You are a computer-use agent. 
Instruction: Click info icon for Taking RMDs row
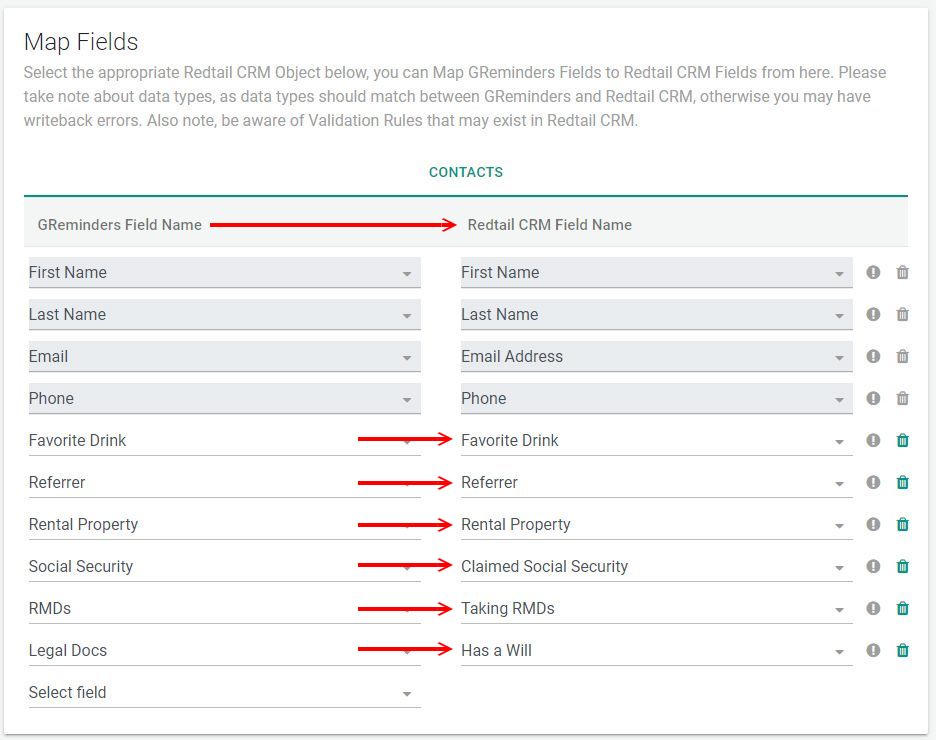[x=873, y=608]
